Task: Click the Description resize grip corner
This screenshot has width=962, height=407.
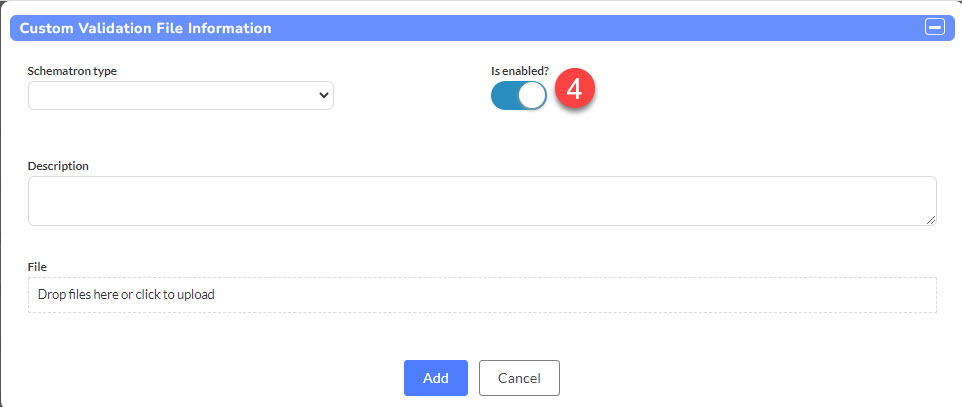Action: (931, 220)
